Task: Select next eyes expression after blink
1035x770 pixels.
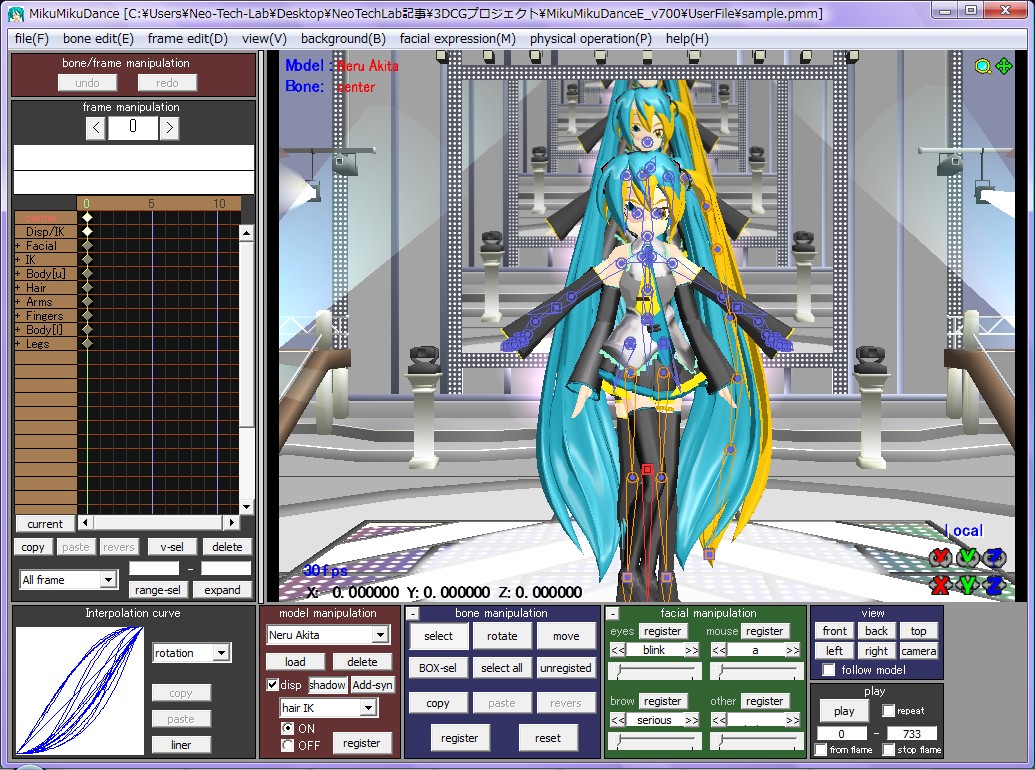Action: click(691, 650)
